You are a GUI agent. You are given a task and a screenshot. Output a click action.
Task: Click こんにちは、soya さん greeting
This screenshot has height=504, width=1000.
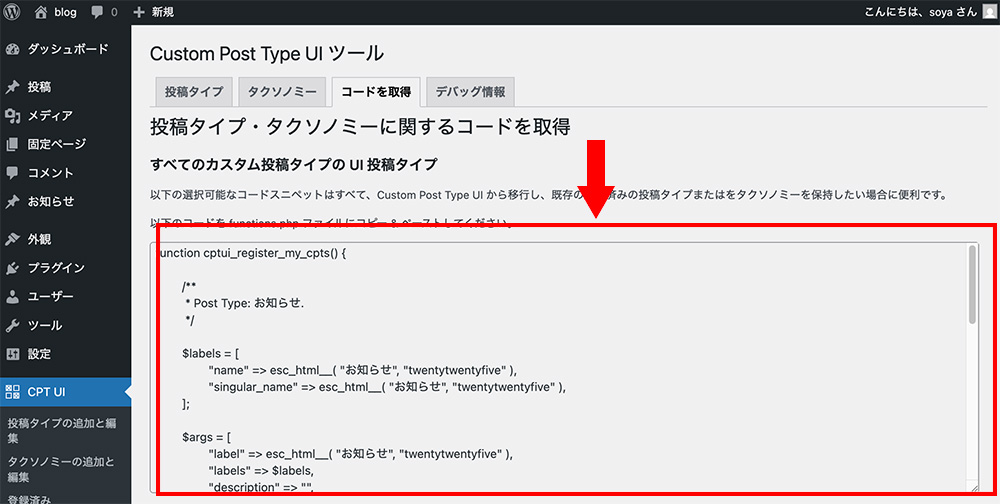point(920,12)
